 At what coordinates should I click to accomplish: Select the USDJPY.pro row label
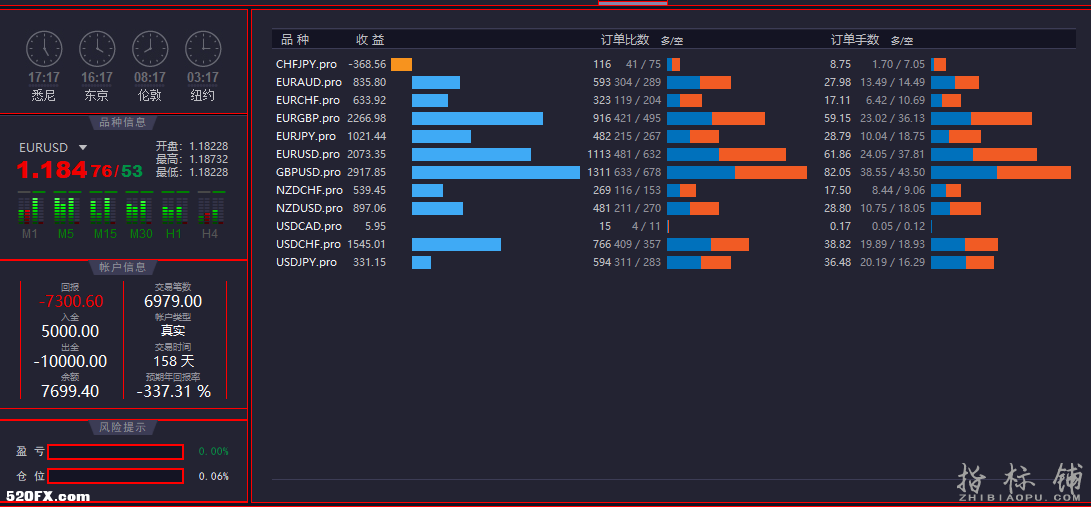click(x=306, y=262)
